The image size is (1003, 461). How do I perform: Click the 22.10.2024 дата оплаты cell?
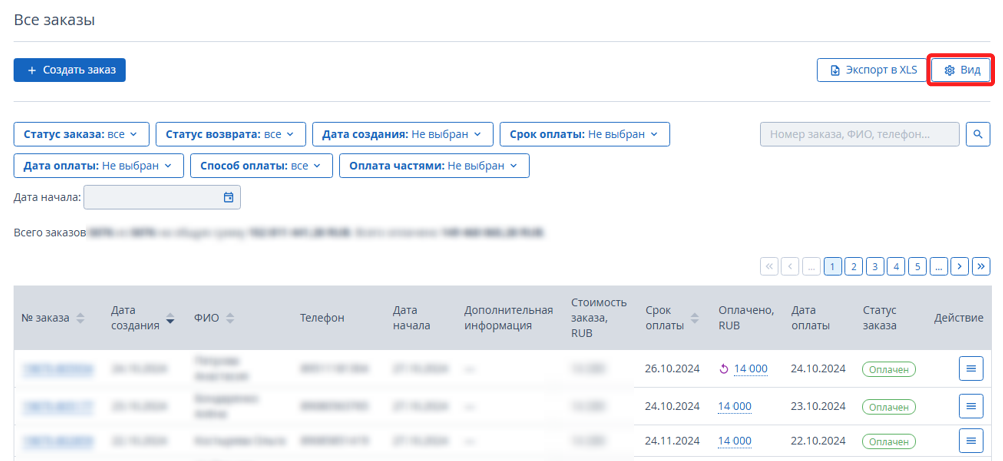[x=818, y=441]
